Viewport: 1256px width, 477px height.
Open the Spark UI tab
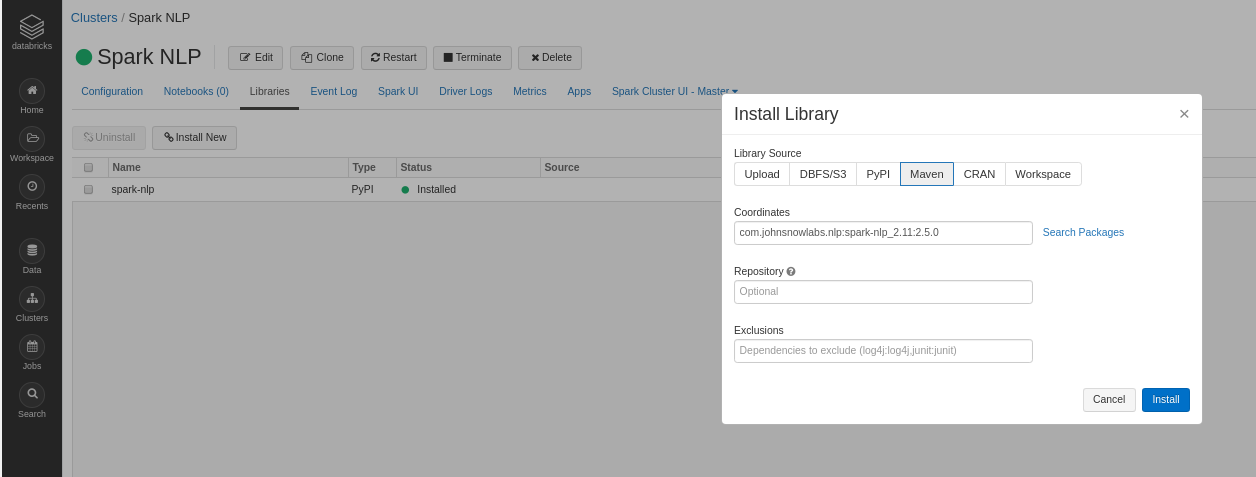pos(398,91)
